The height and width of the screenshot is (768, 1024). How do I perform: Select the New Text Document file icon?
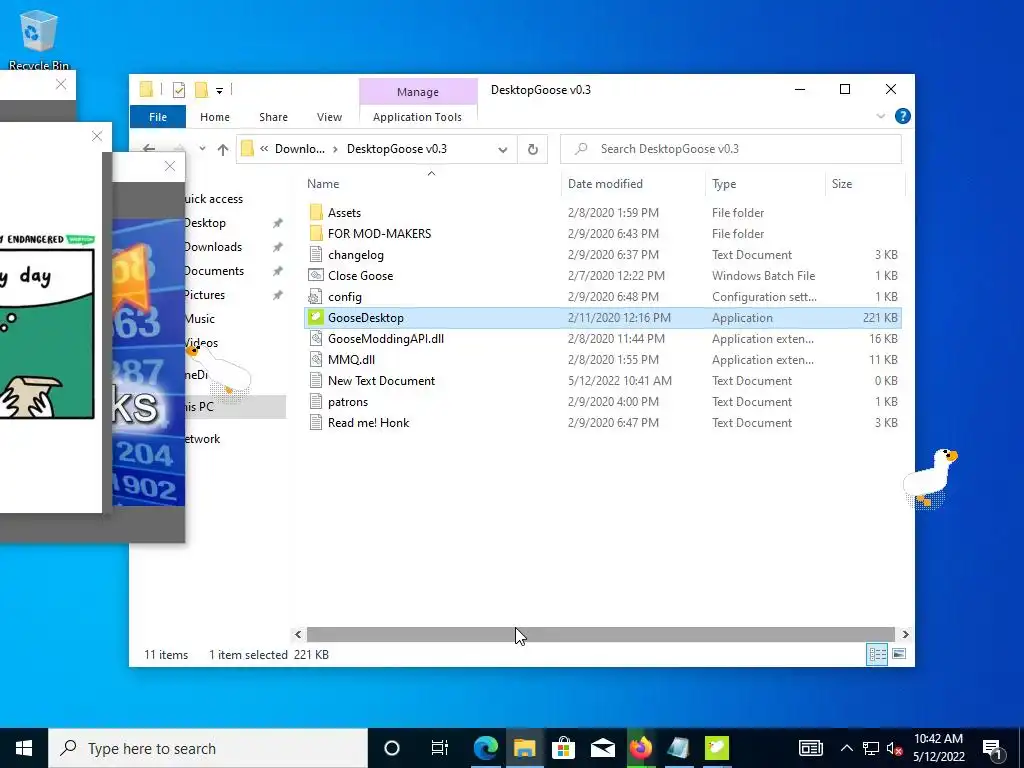[316, 381]
